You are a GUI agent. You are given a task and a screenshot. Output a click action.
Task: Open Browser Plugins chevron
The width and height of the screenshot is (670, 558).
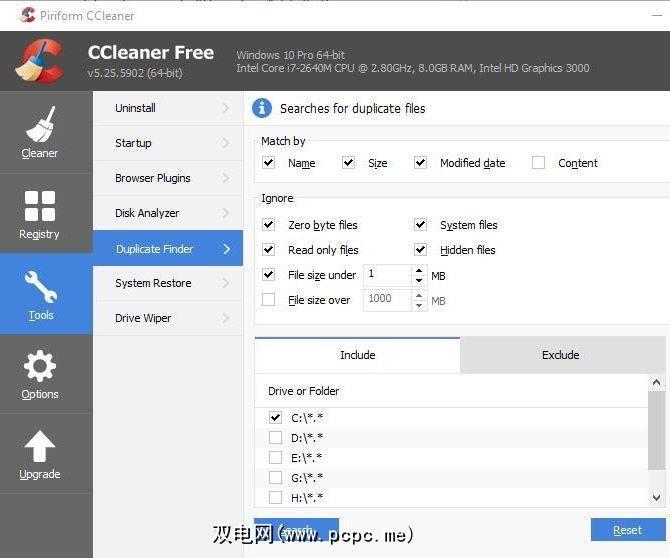226,178
